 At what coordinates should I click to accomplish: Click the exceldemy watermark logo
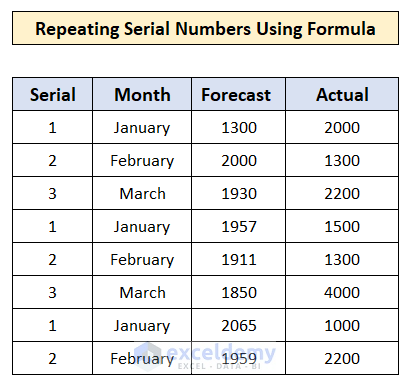[205, 356]
